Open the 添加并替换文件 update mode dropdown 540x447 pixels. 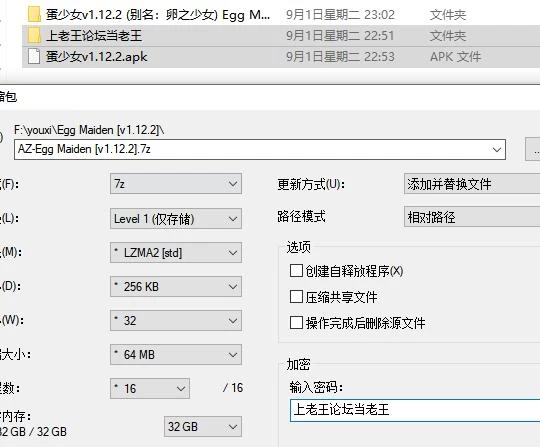[x=472, y=184]
